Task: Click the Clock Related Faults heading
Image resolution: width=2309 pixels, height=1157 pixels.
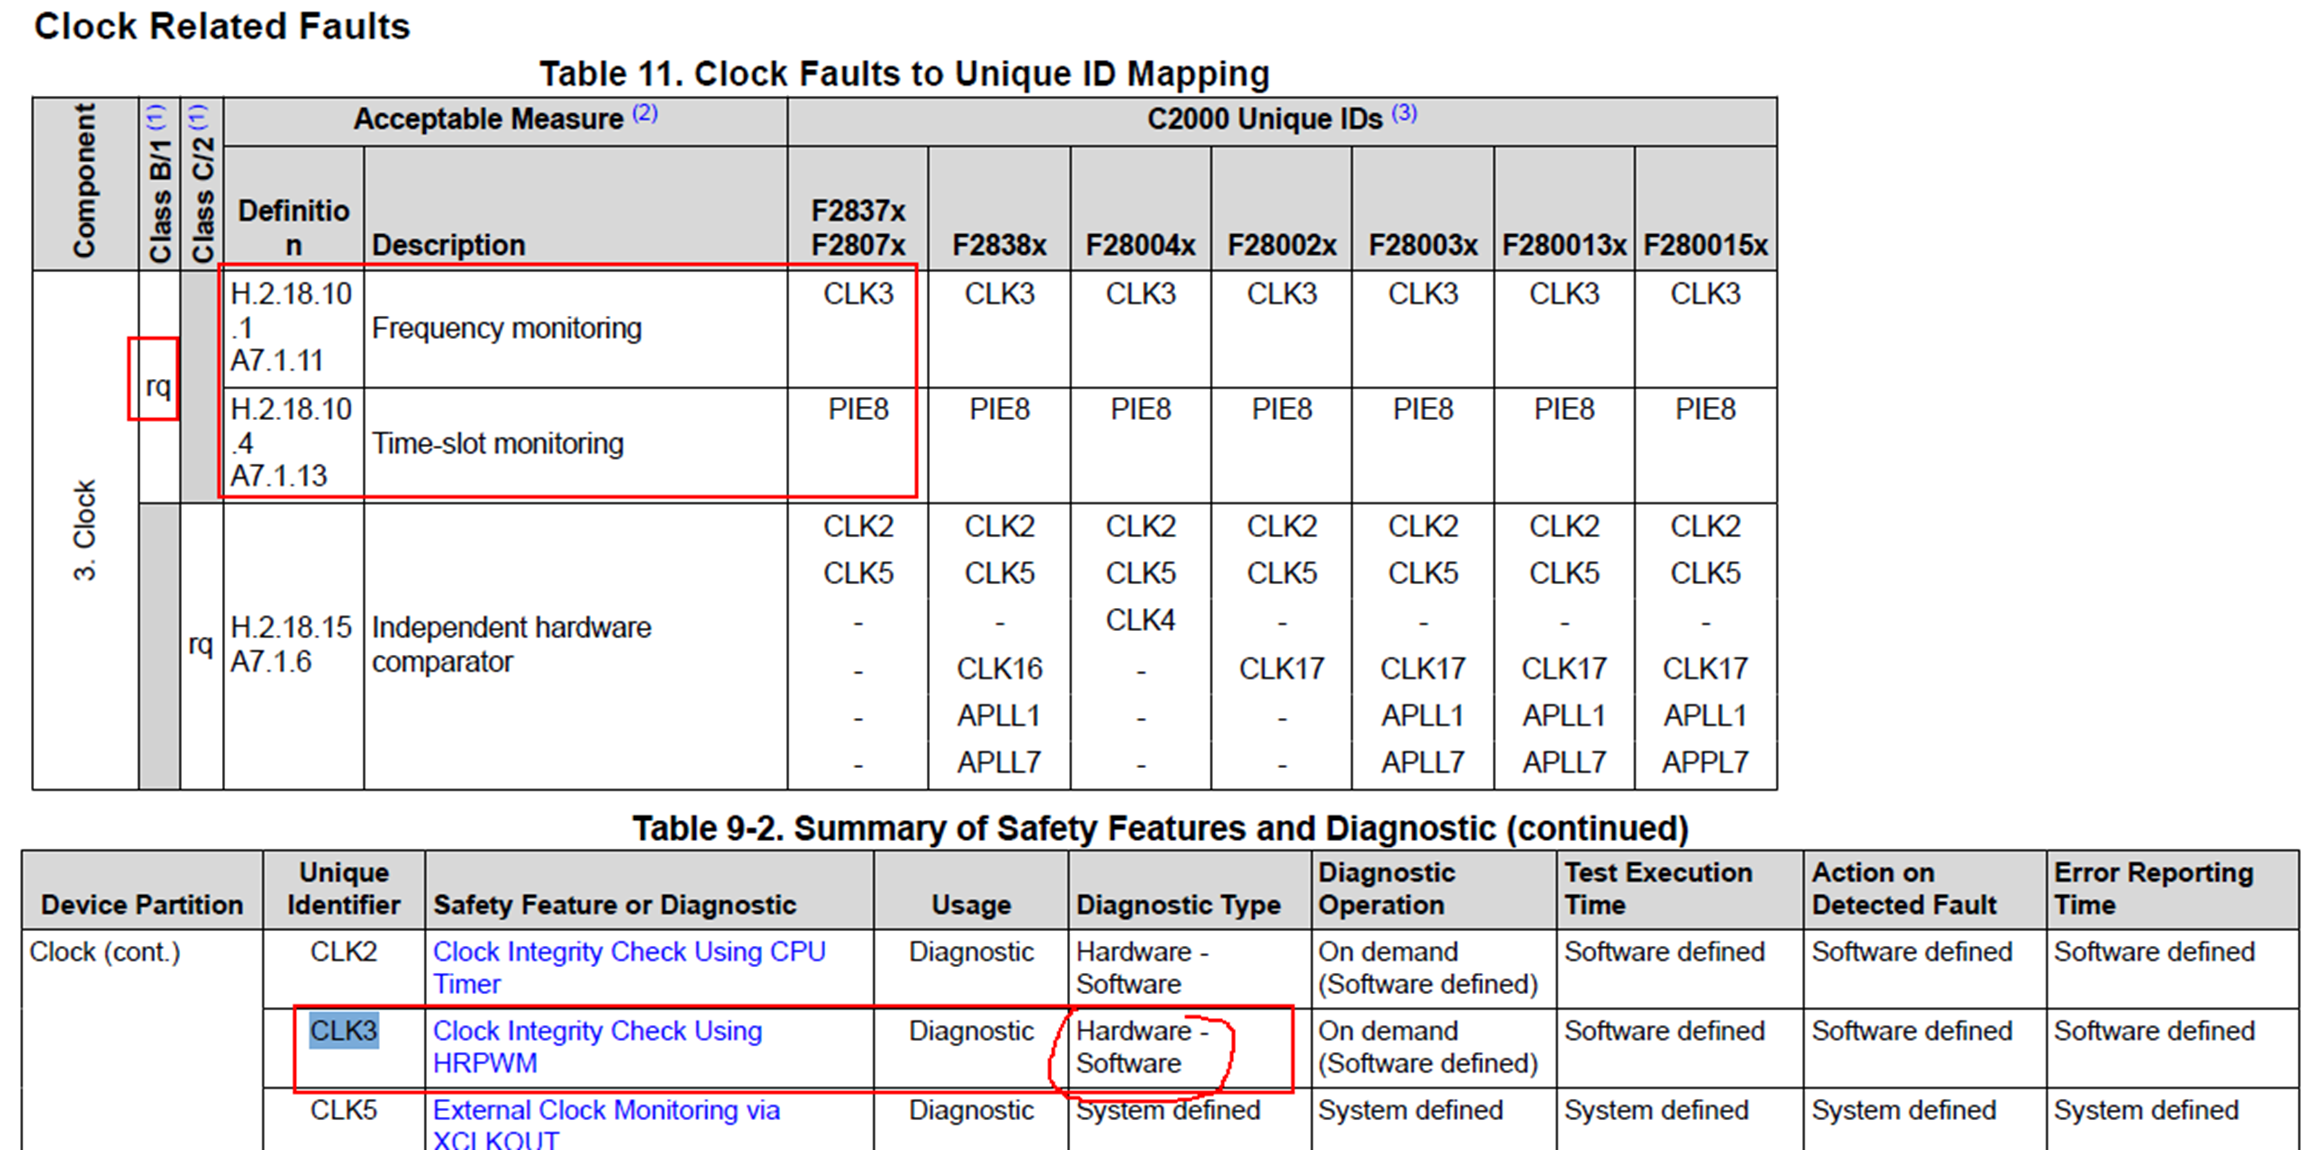Action: (x=222, y=27)
